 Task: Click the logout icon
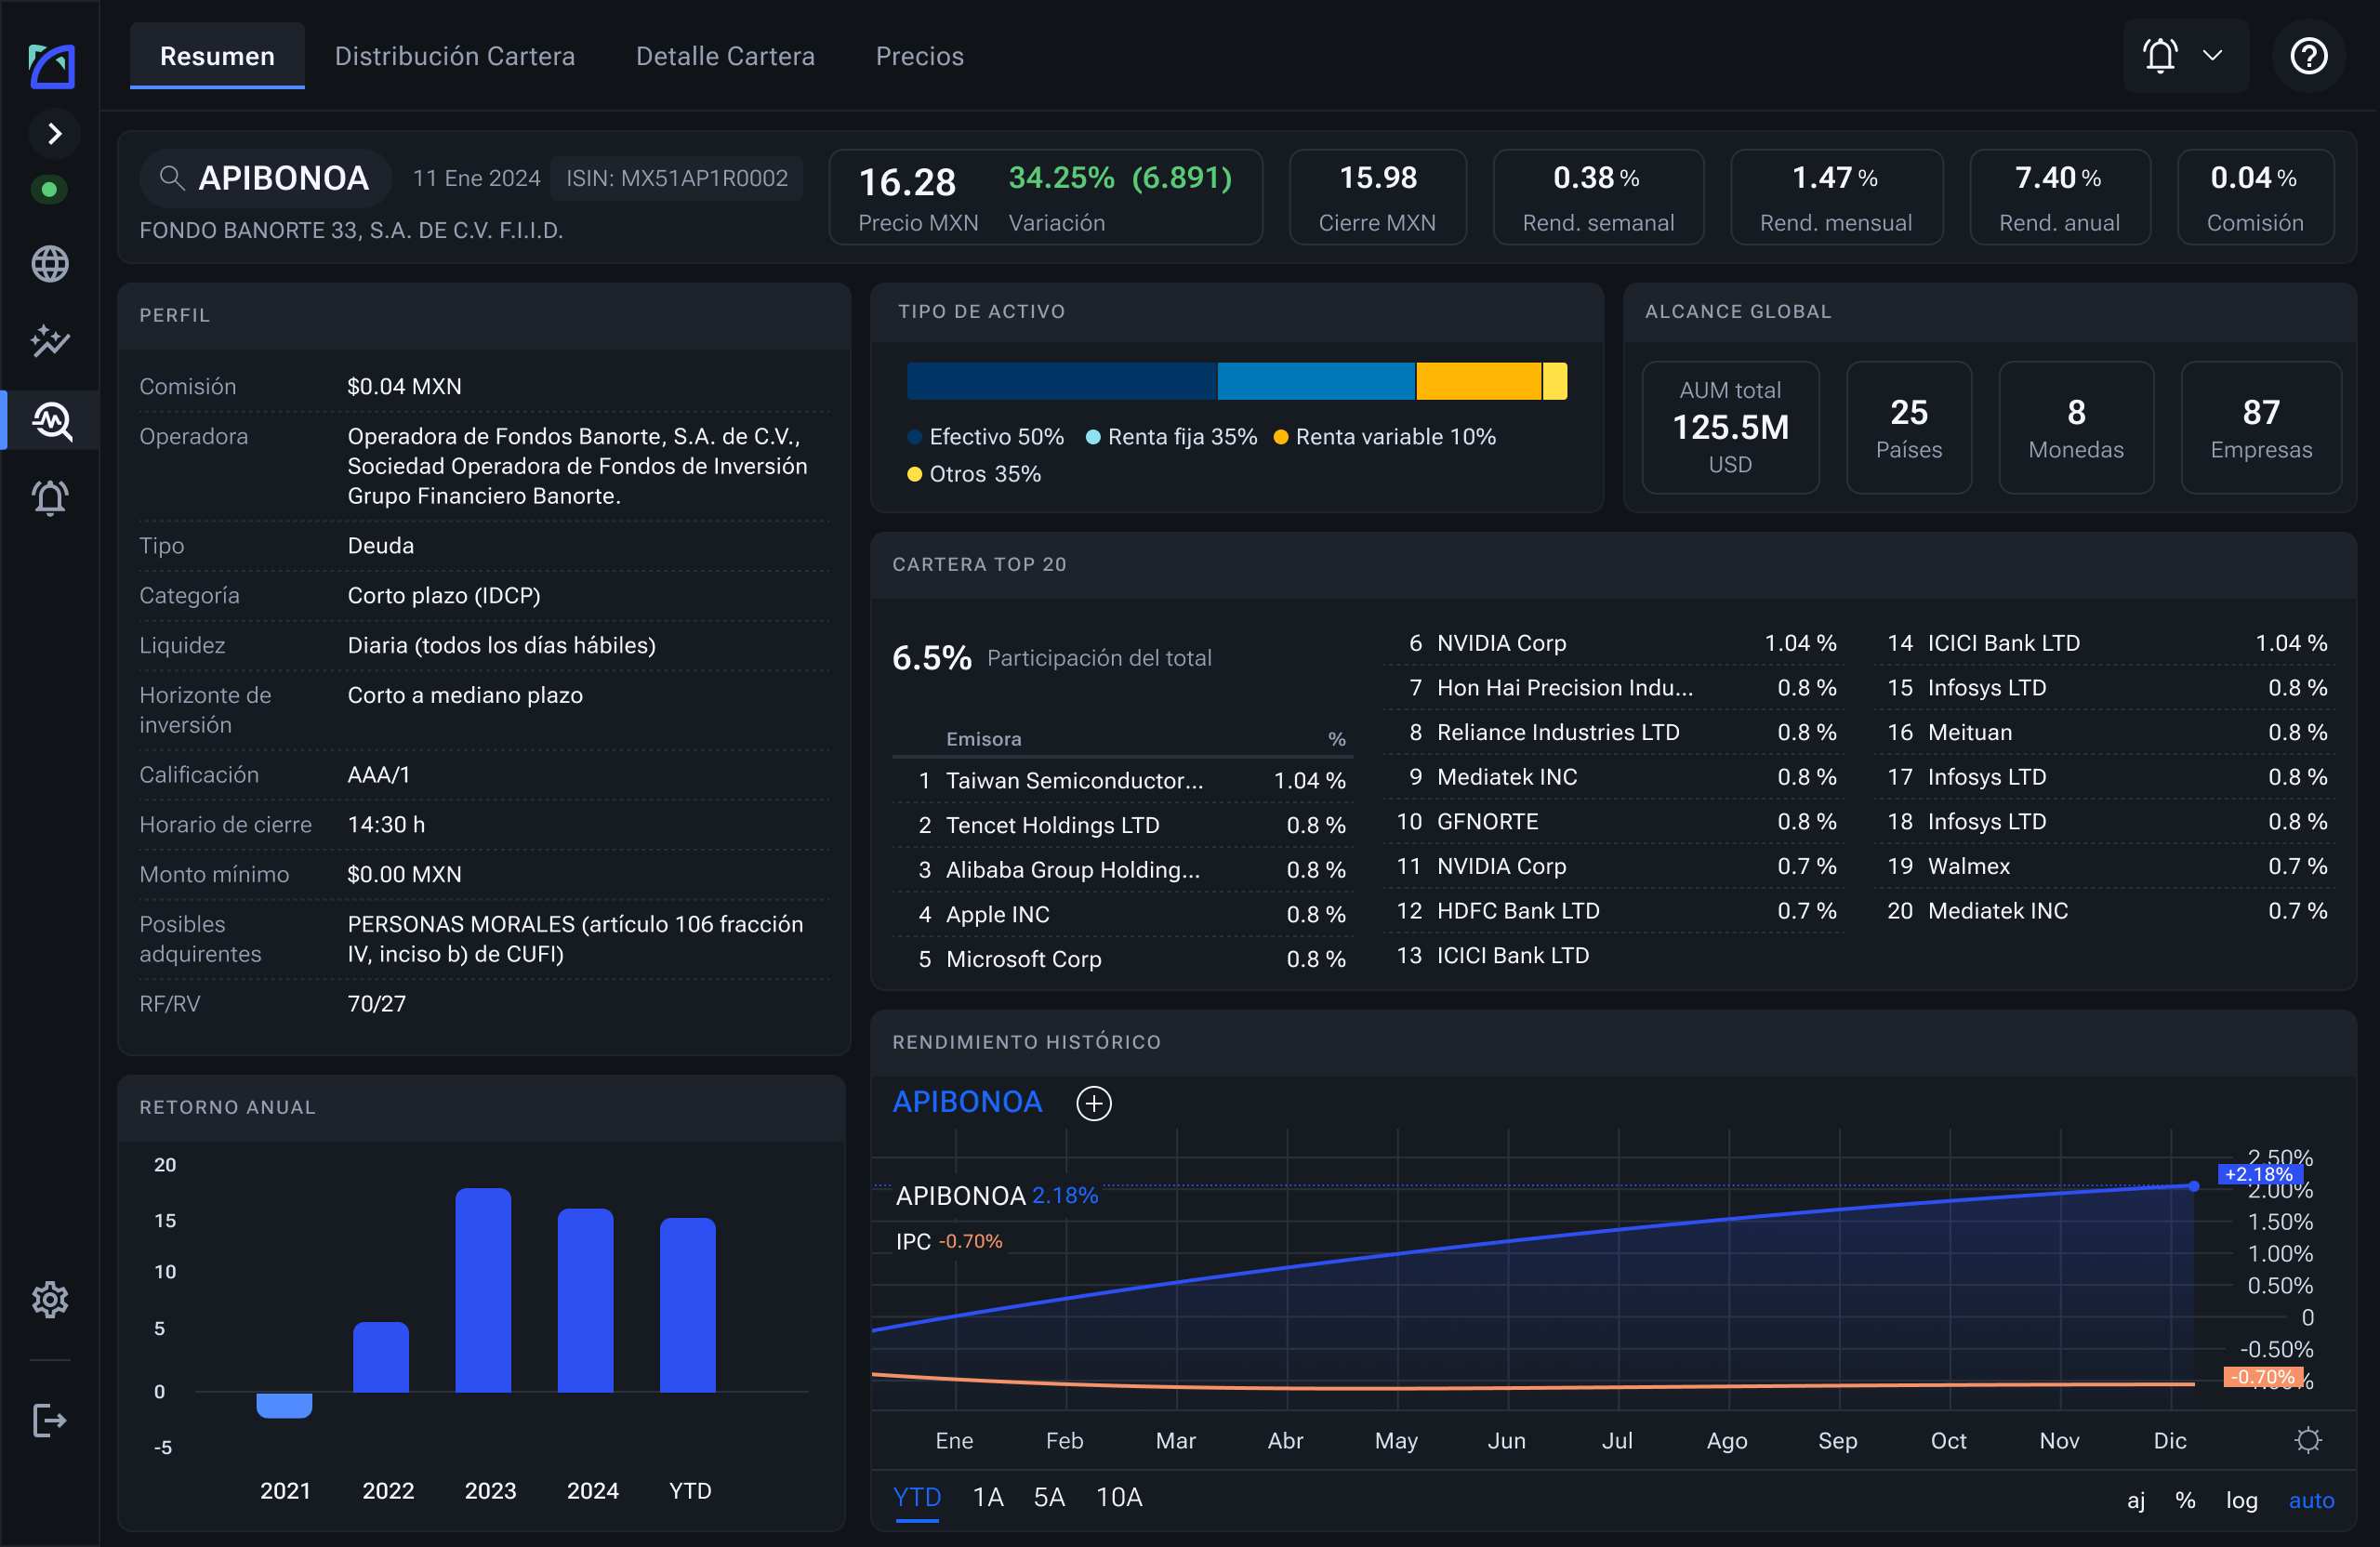[49, 1420]
